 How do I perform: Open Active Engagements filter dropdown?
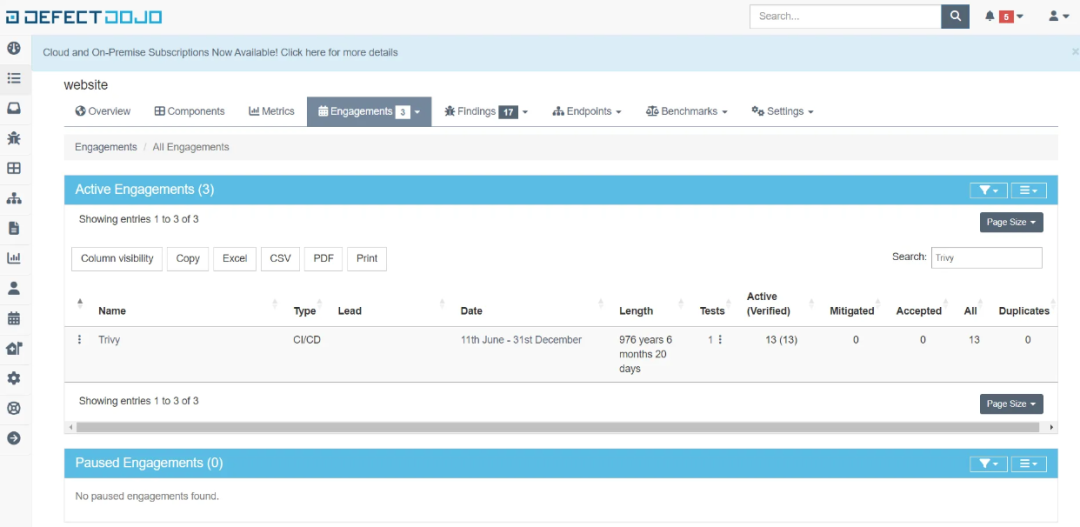pos(988,190)
